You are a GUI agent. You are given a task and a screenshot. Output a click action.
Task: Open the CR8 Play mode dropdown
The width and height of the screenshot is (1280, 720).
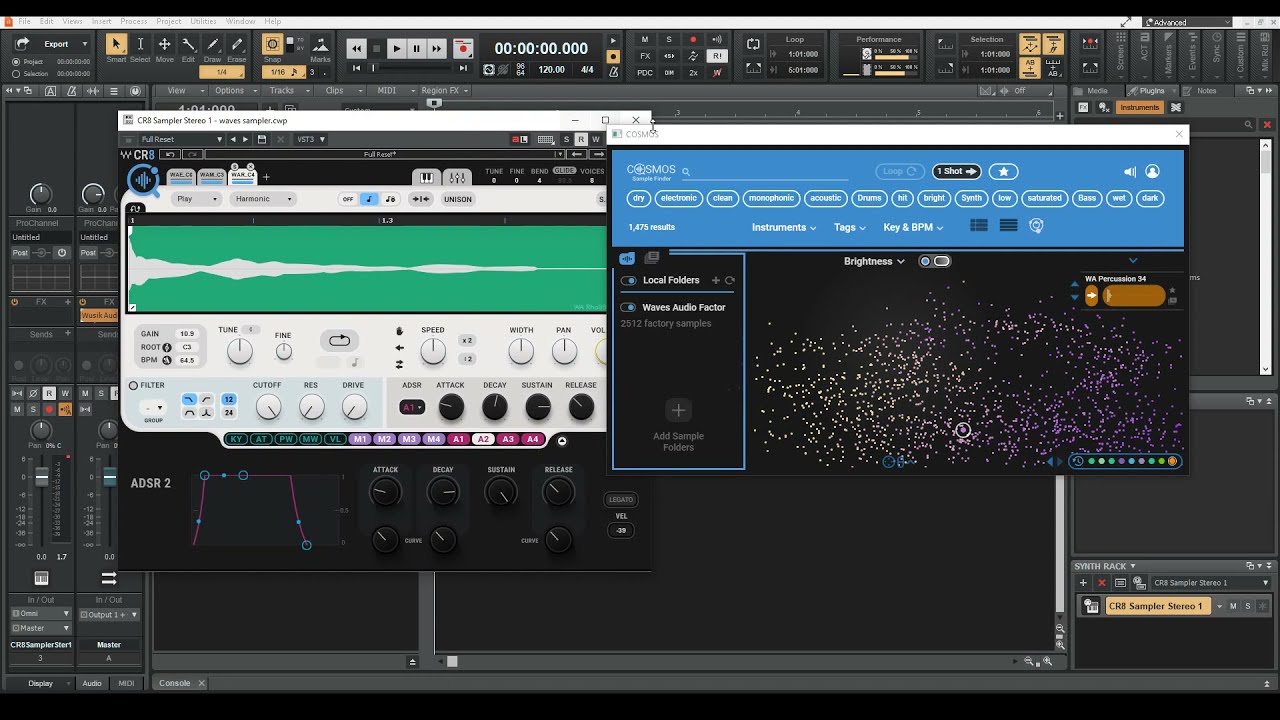[196, 199]
